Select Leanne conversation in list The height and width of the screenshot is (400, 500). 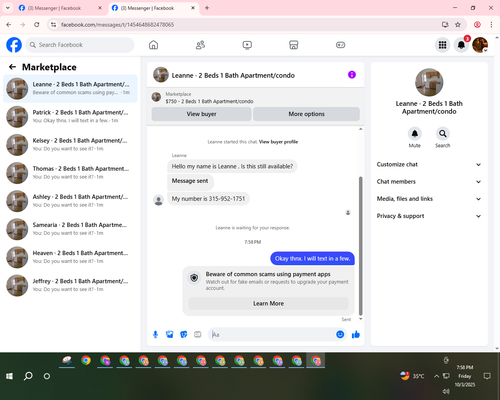coord(70,88)
